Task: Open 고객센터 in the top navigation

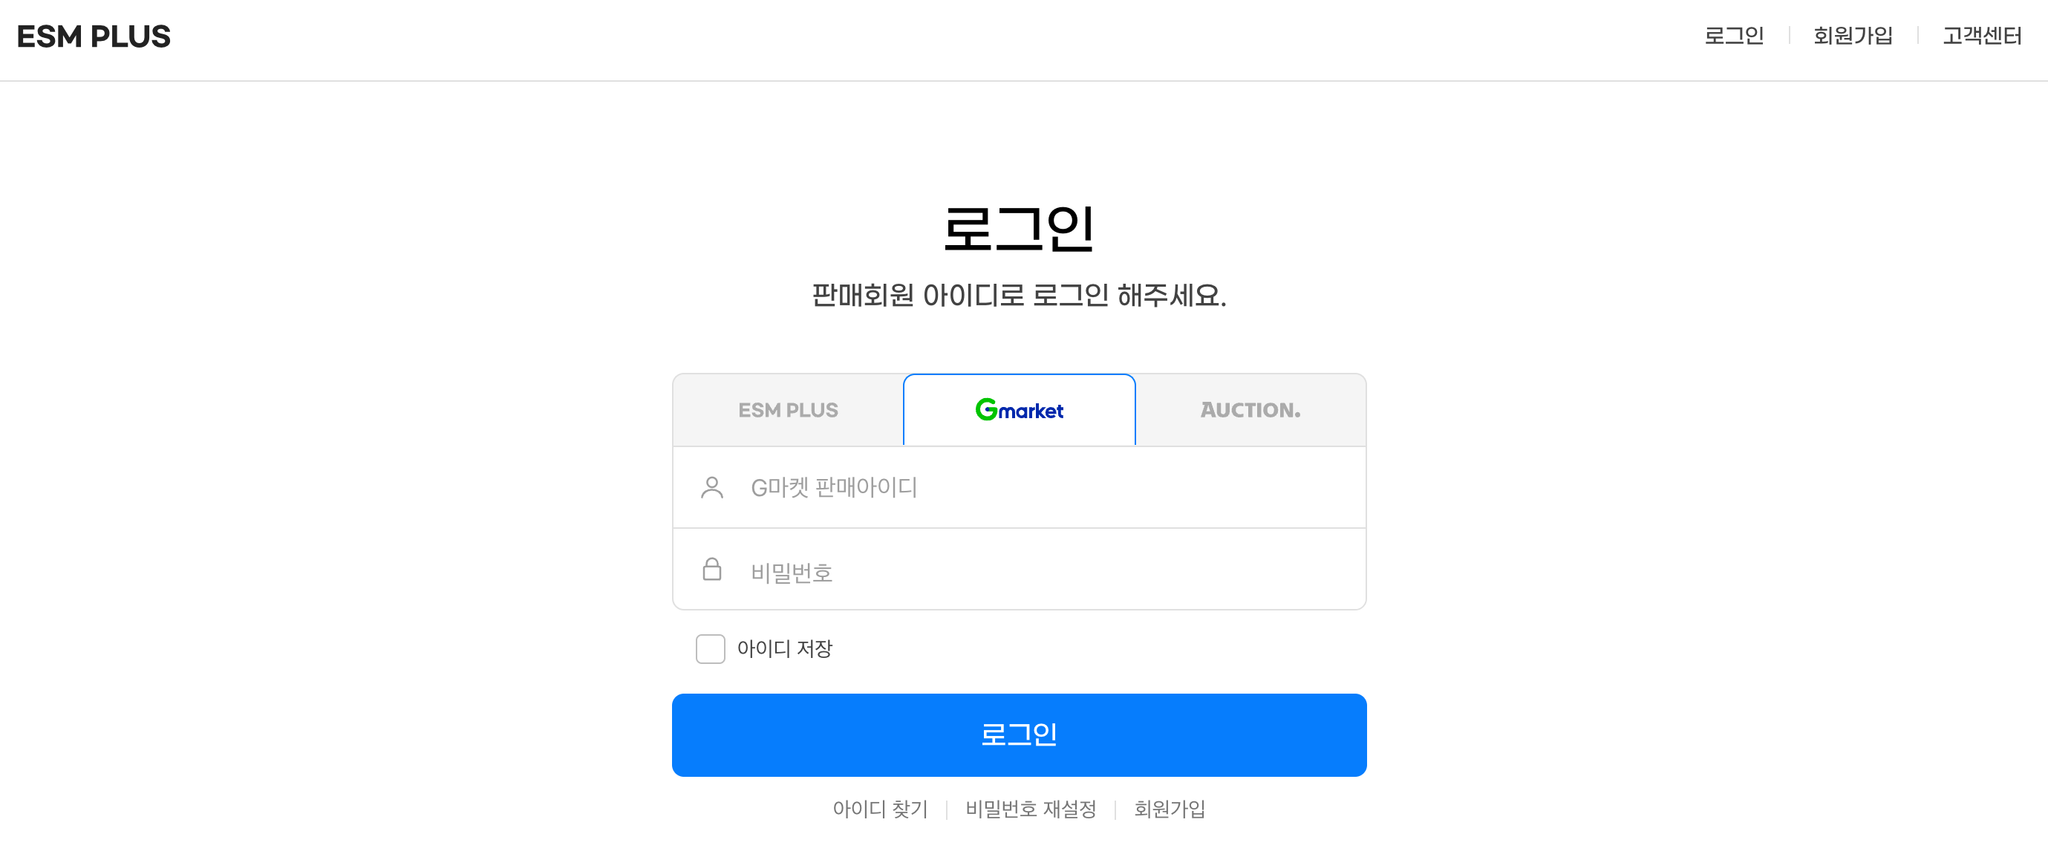Action: click(x=1982, y=36)
